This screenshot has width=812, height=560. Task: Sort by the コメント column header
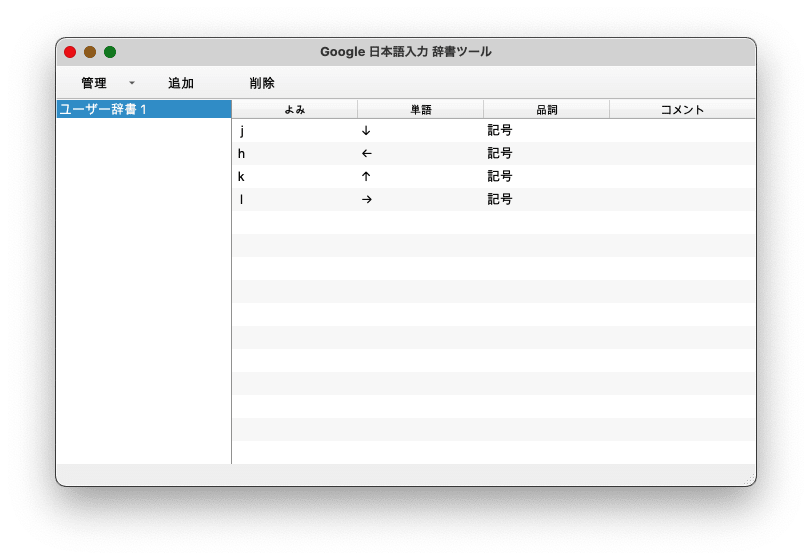coord(682,109)
